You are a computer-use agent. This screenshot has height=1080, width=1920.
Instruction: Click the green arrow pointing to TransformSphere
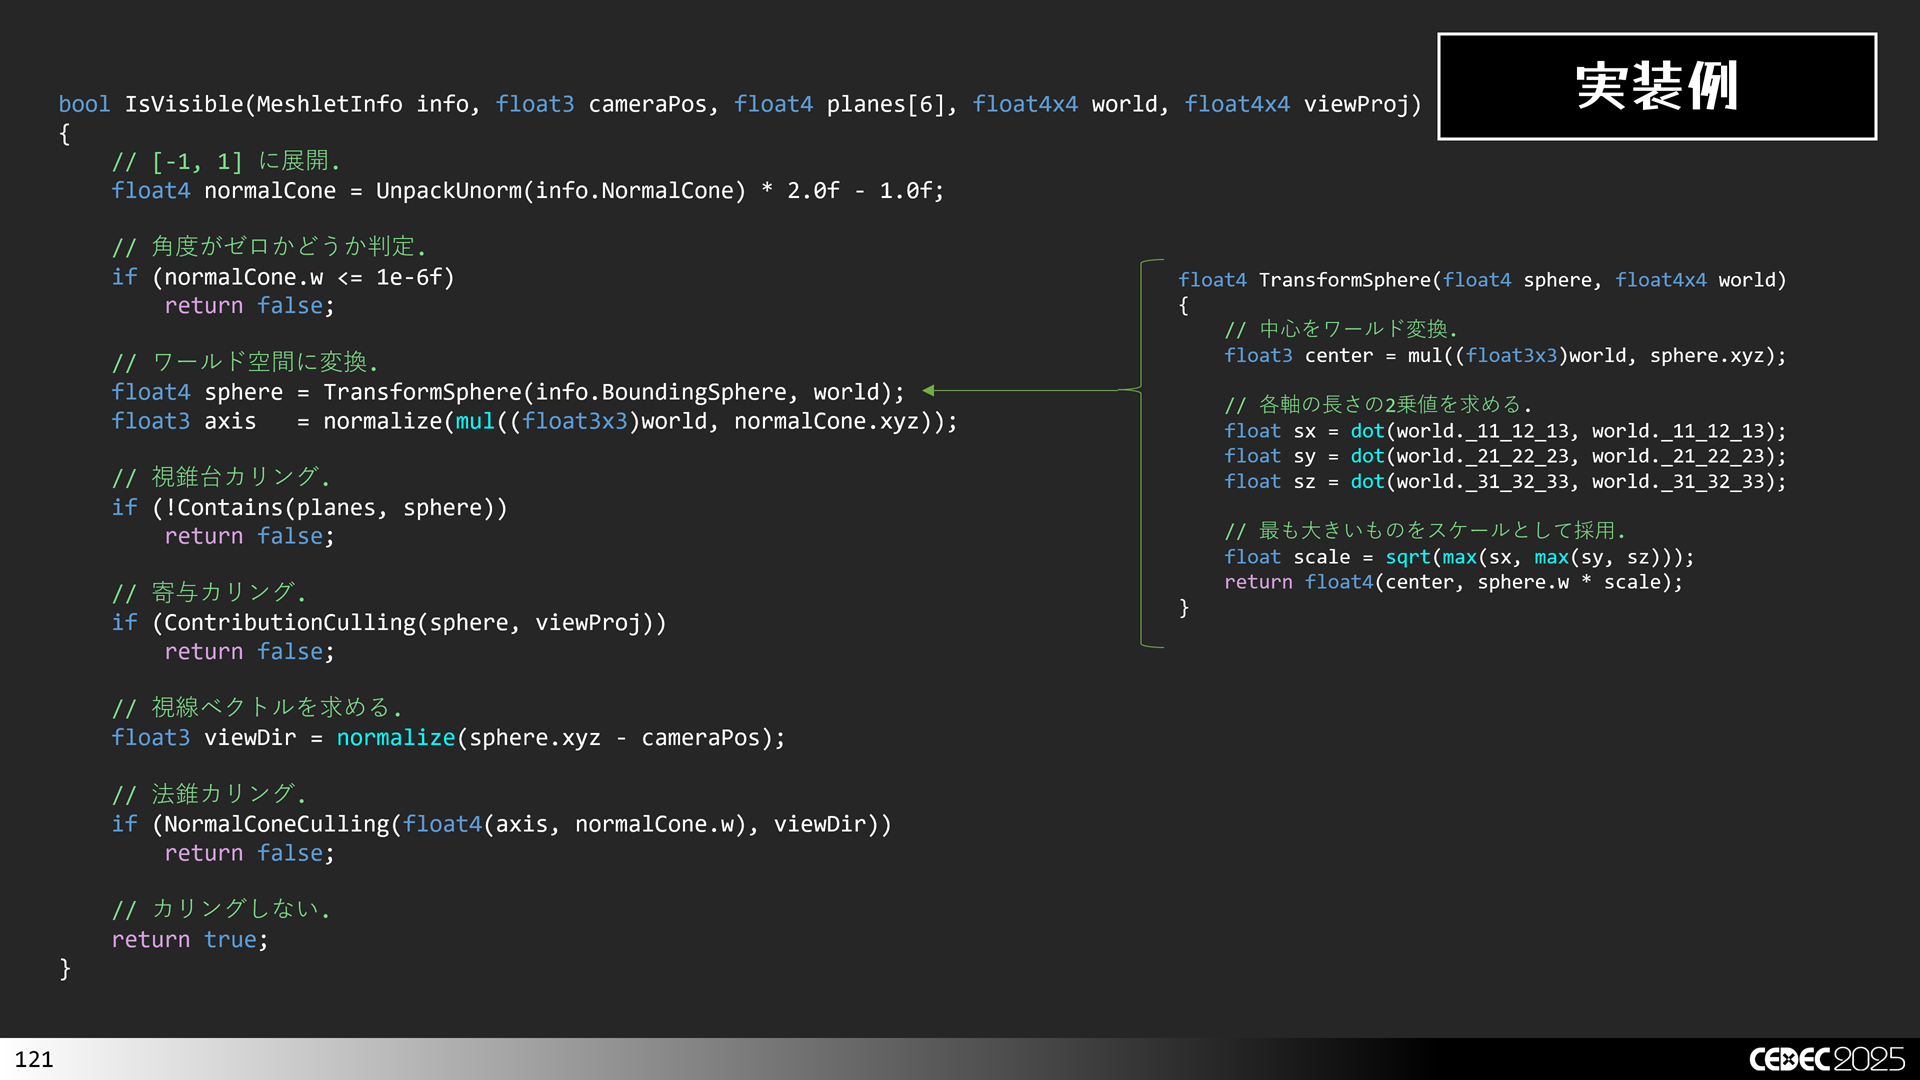[x=1020, y=390]
